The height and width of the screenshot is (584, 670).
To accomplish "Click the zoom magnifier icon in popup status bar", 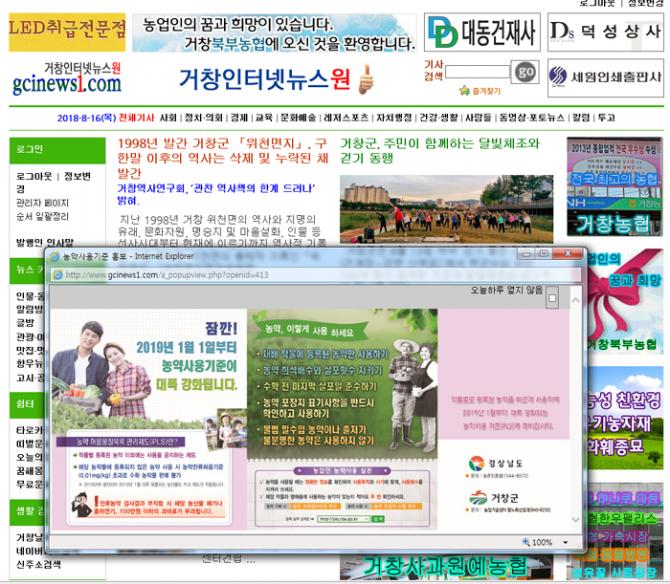I will (x=526, y=542).
